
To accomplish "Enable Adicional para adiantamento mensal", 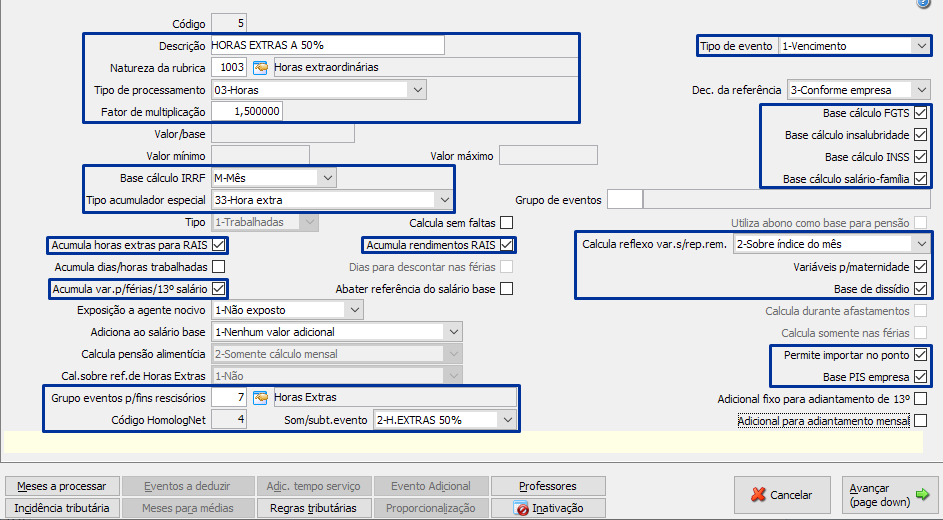I will pos(920,421).
